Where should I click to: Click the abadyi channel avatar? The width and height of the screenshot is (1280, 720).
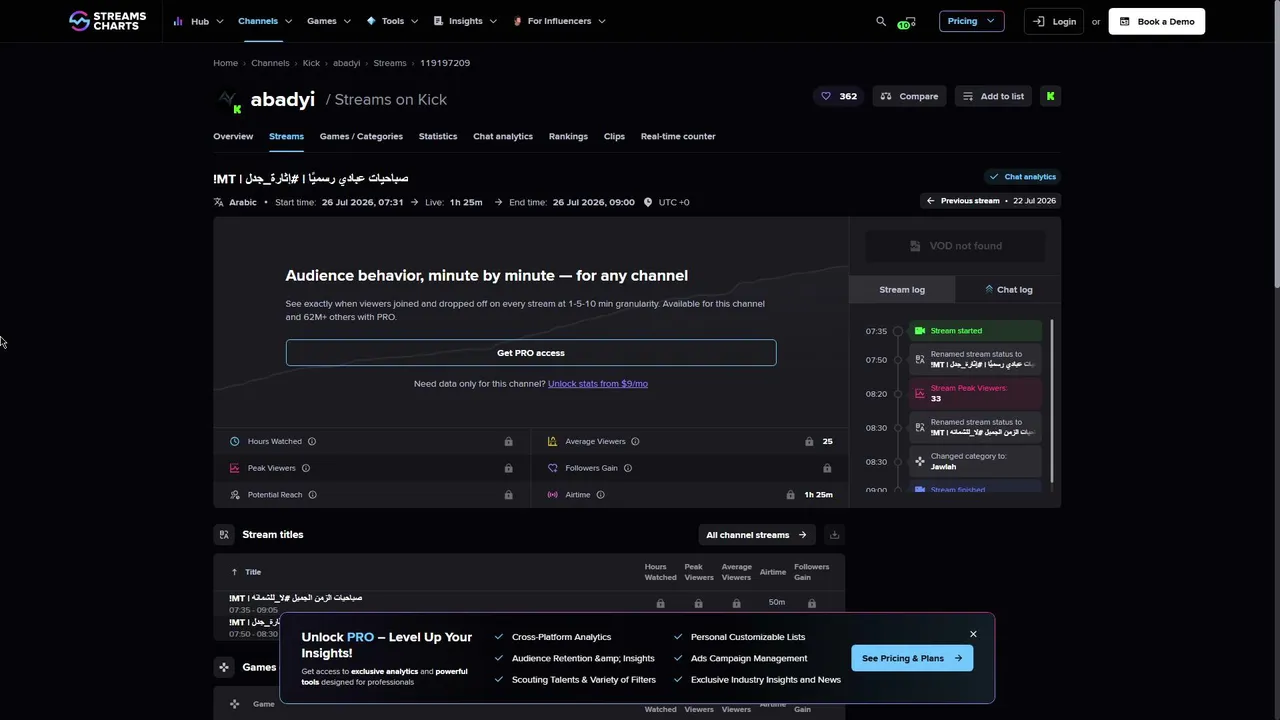229,99
